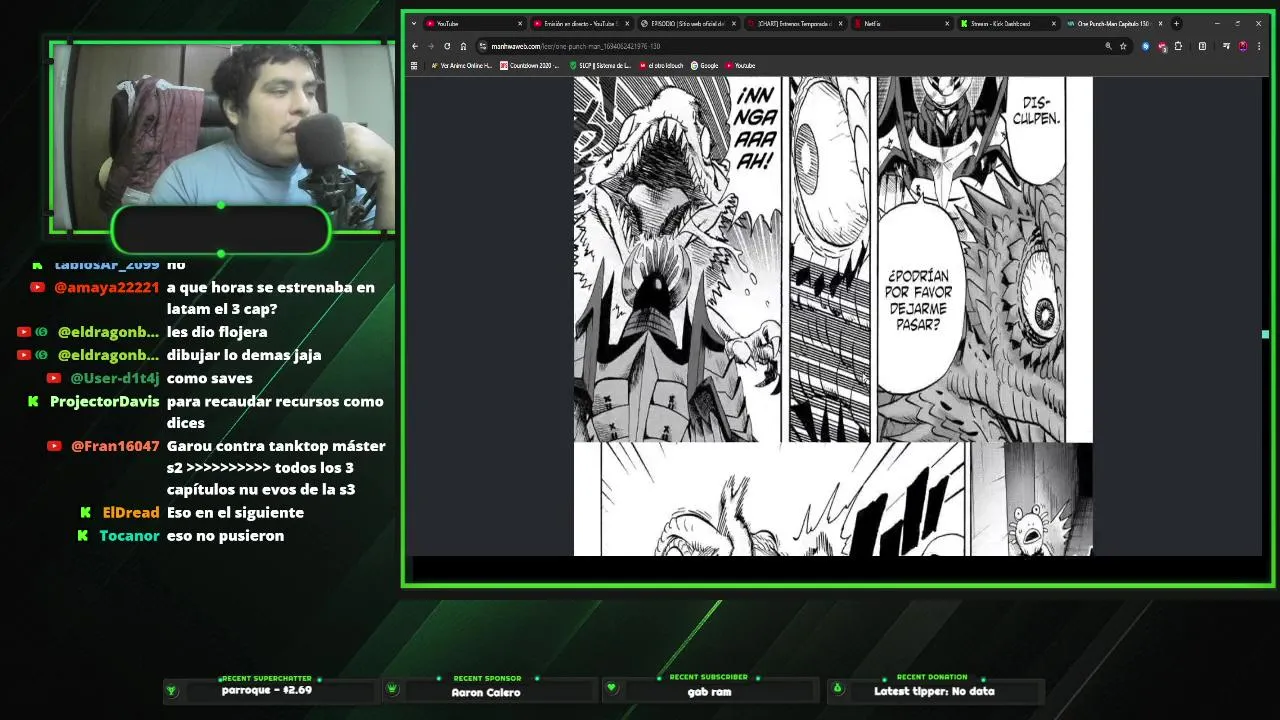Reload the manhwaweb page

point(447,46)
